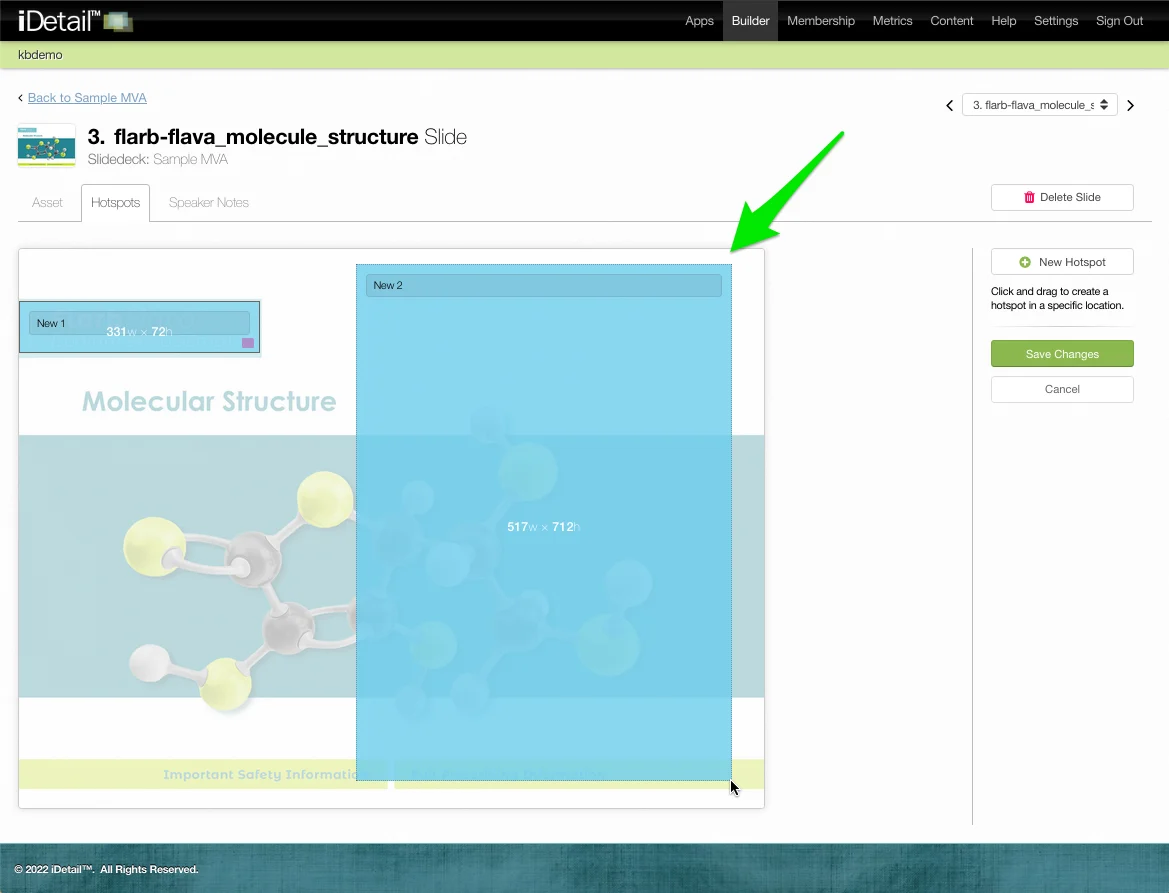This screenshot has height=893, width=1169.
Task: Sign Out of the account
Action: 1118,21
